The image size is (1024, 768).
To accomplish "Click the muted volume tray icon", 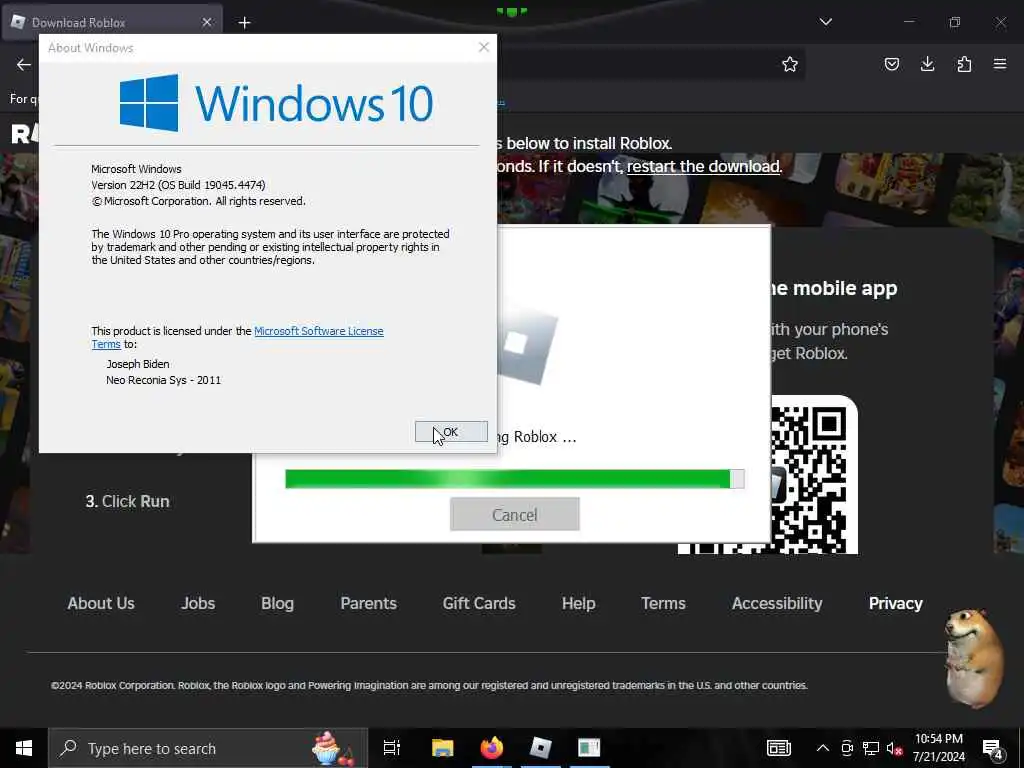I will 894,748.
